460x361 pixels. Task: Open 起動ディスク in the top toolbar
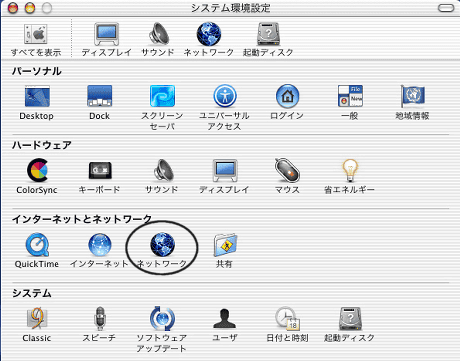pyautogui.click(x=268, y=34)
